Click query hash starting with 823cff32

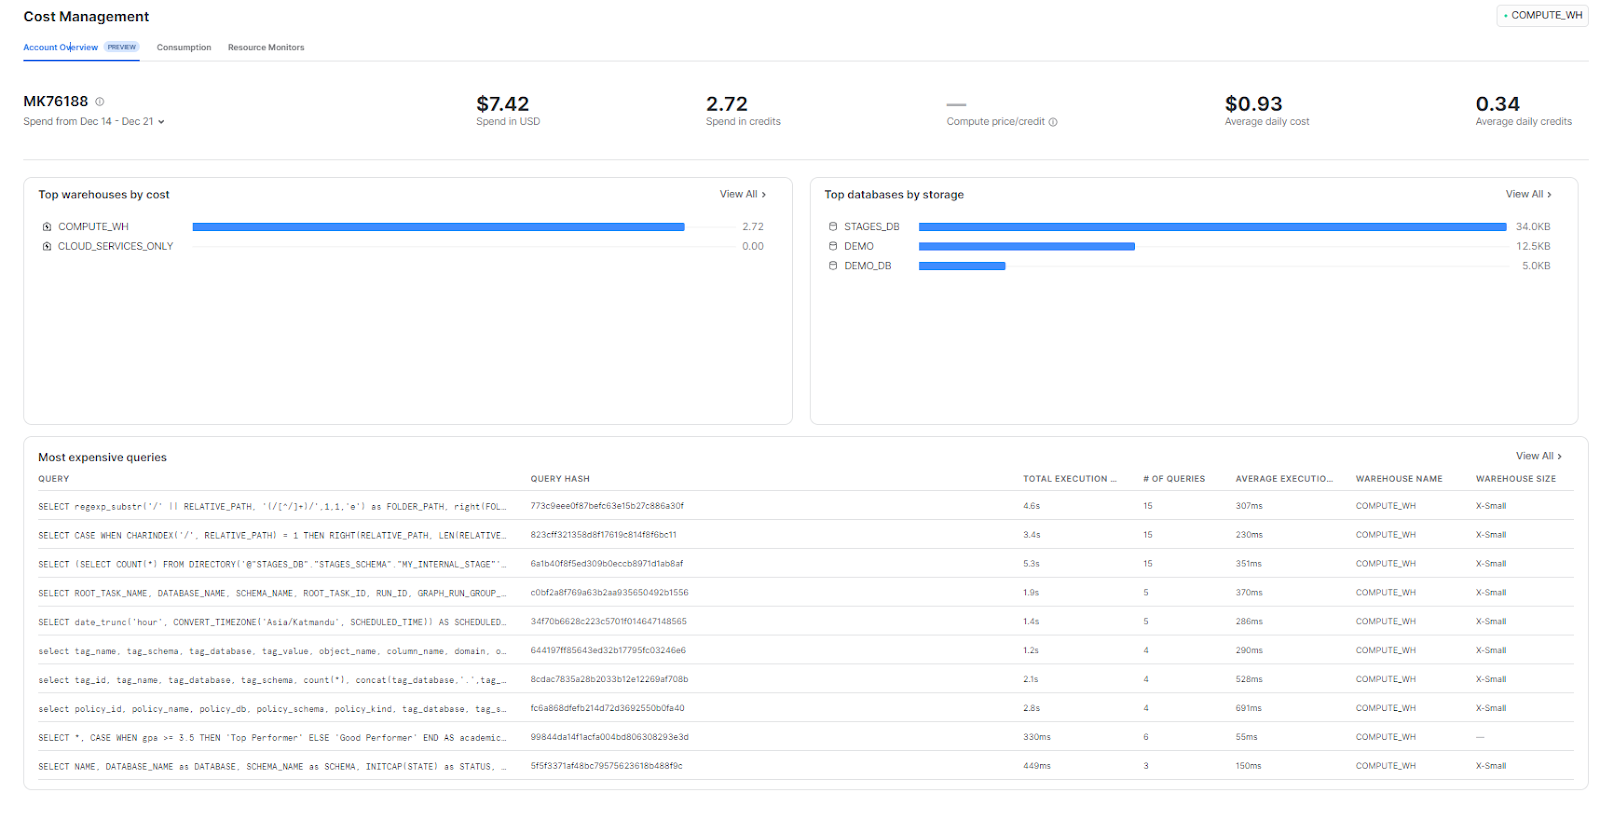(603, 535)
